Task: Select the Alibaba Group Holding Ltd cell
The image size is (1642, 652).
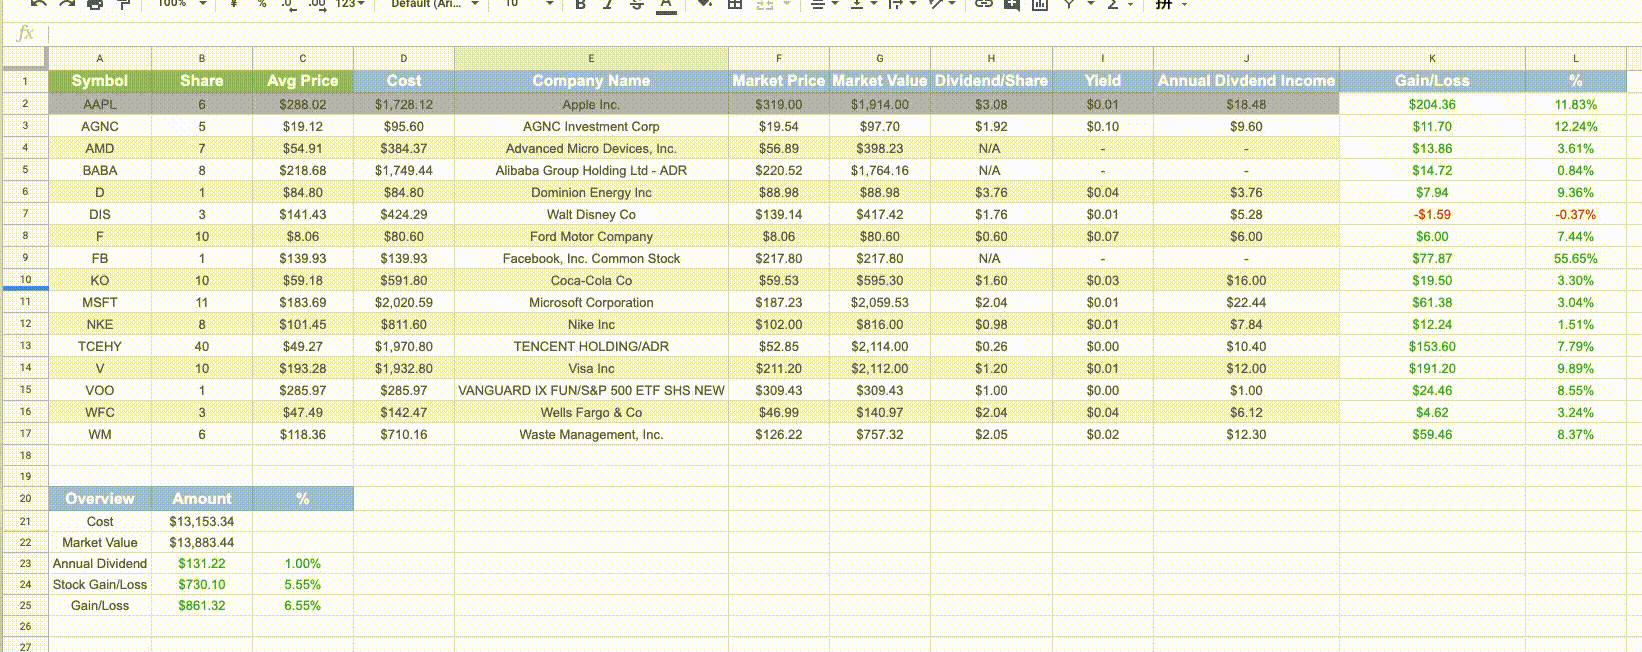Action: click(591, 170)
